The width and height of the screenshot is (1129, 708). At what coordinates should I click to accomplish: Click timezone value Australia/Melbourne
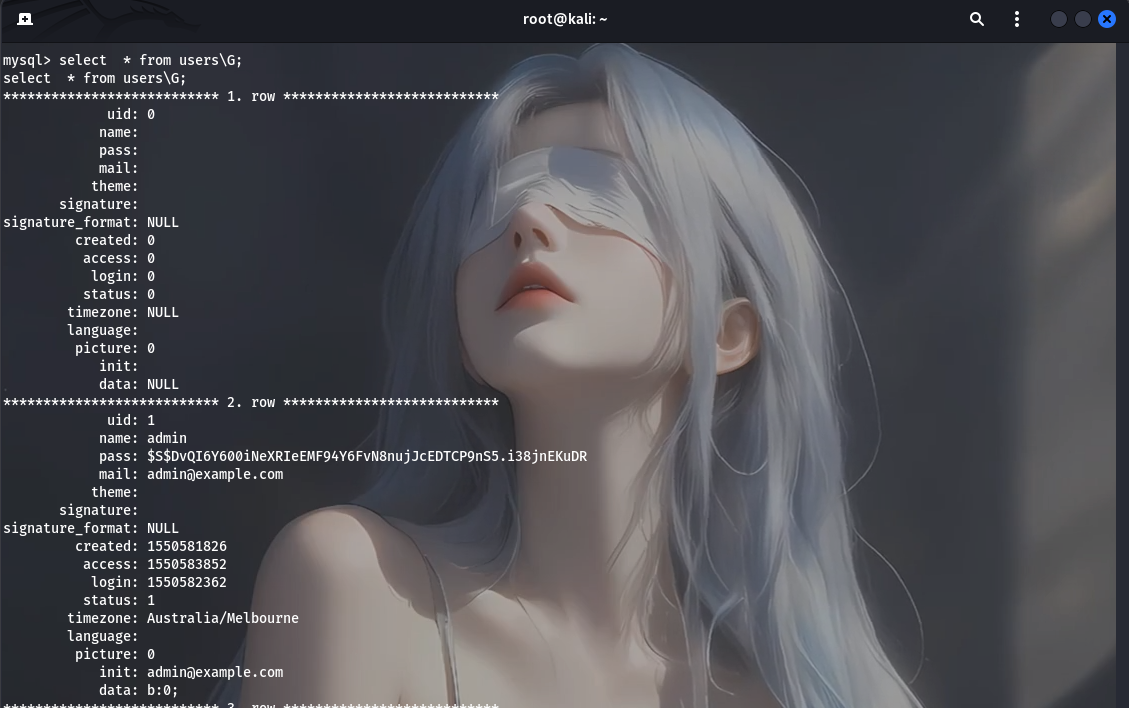coord(222,619)
